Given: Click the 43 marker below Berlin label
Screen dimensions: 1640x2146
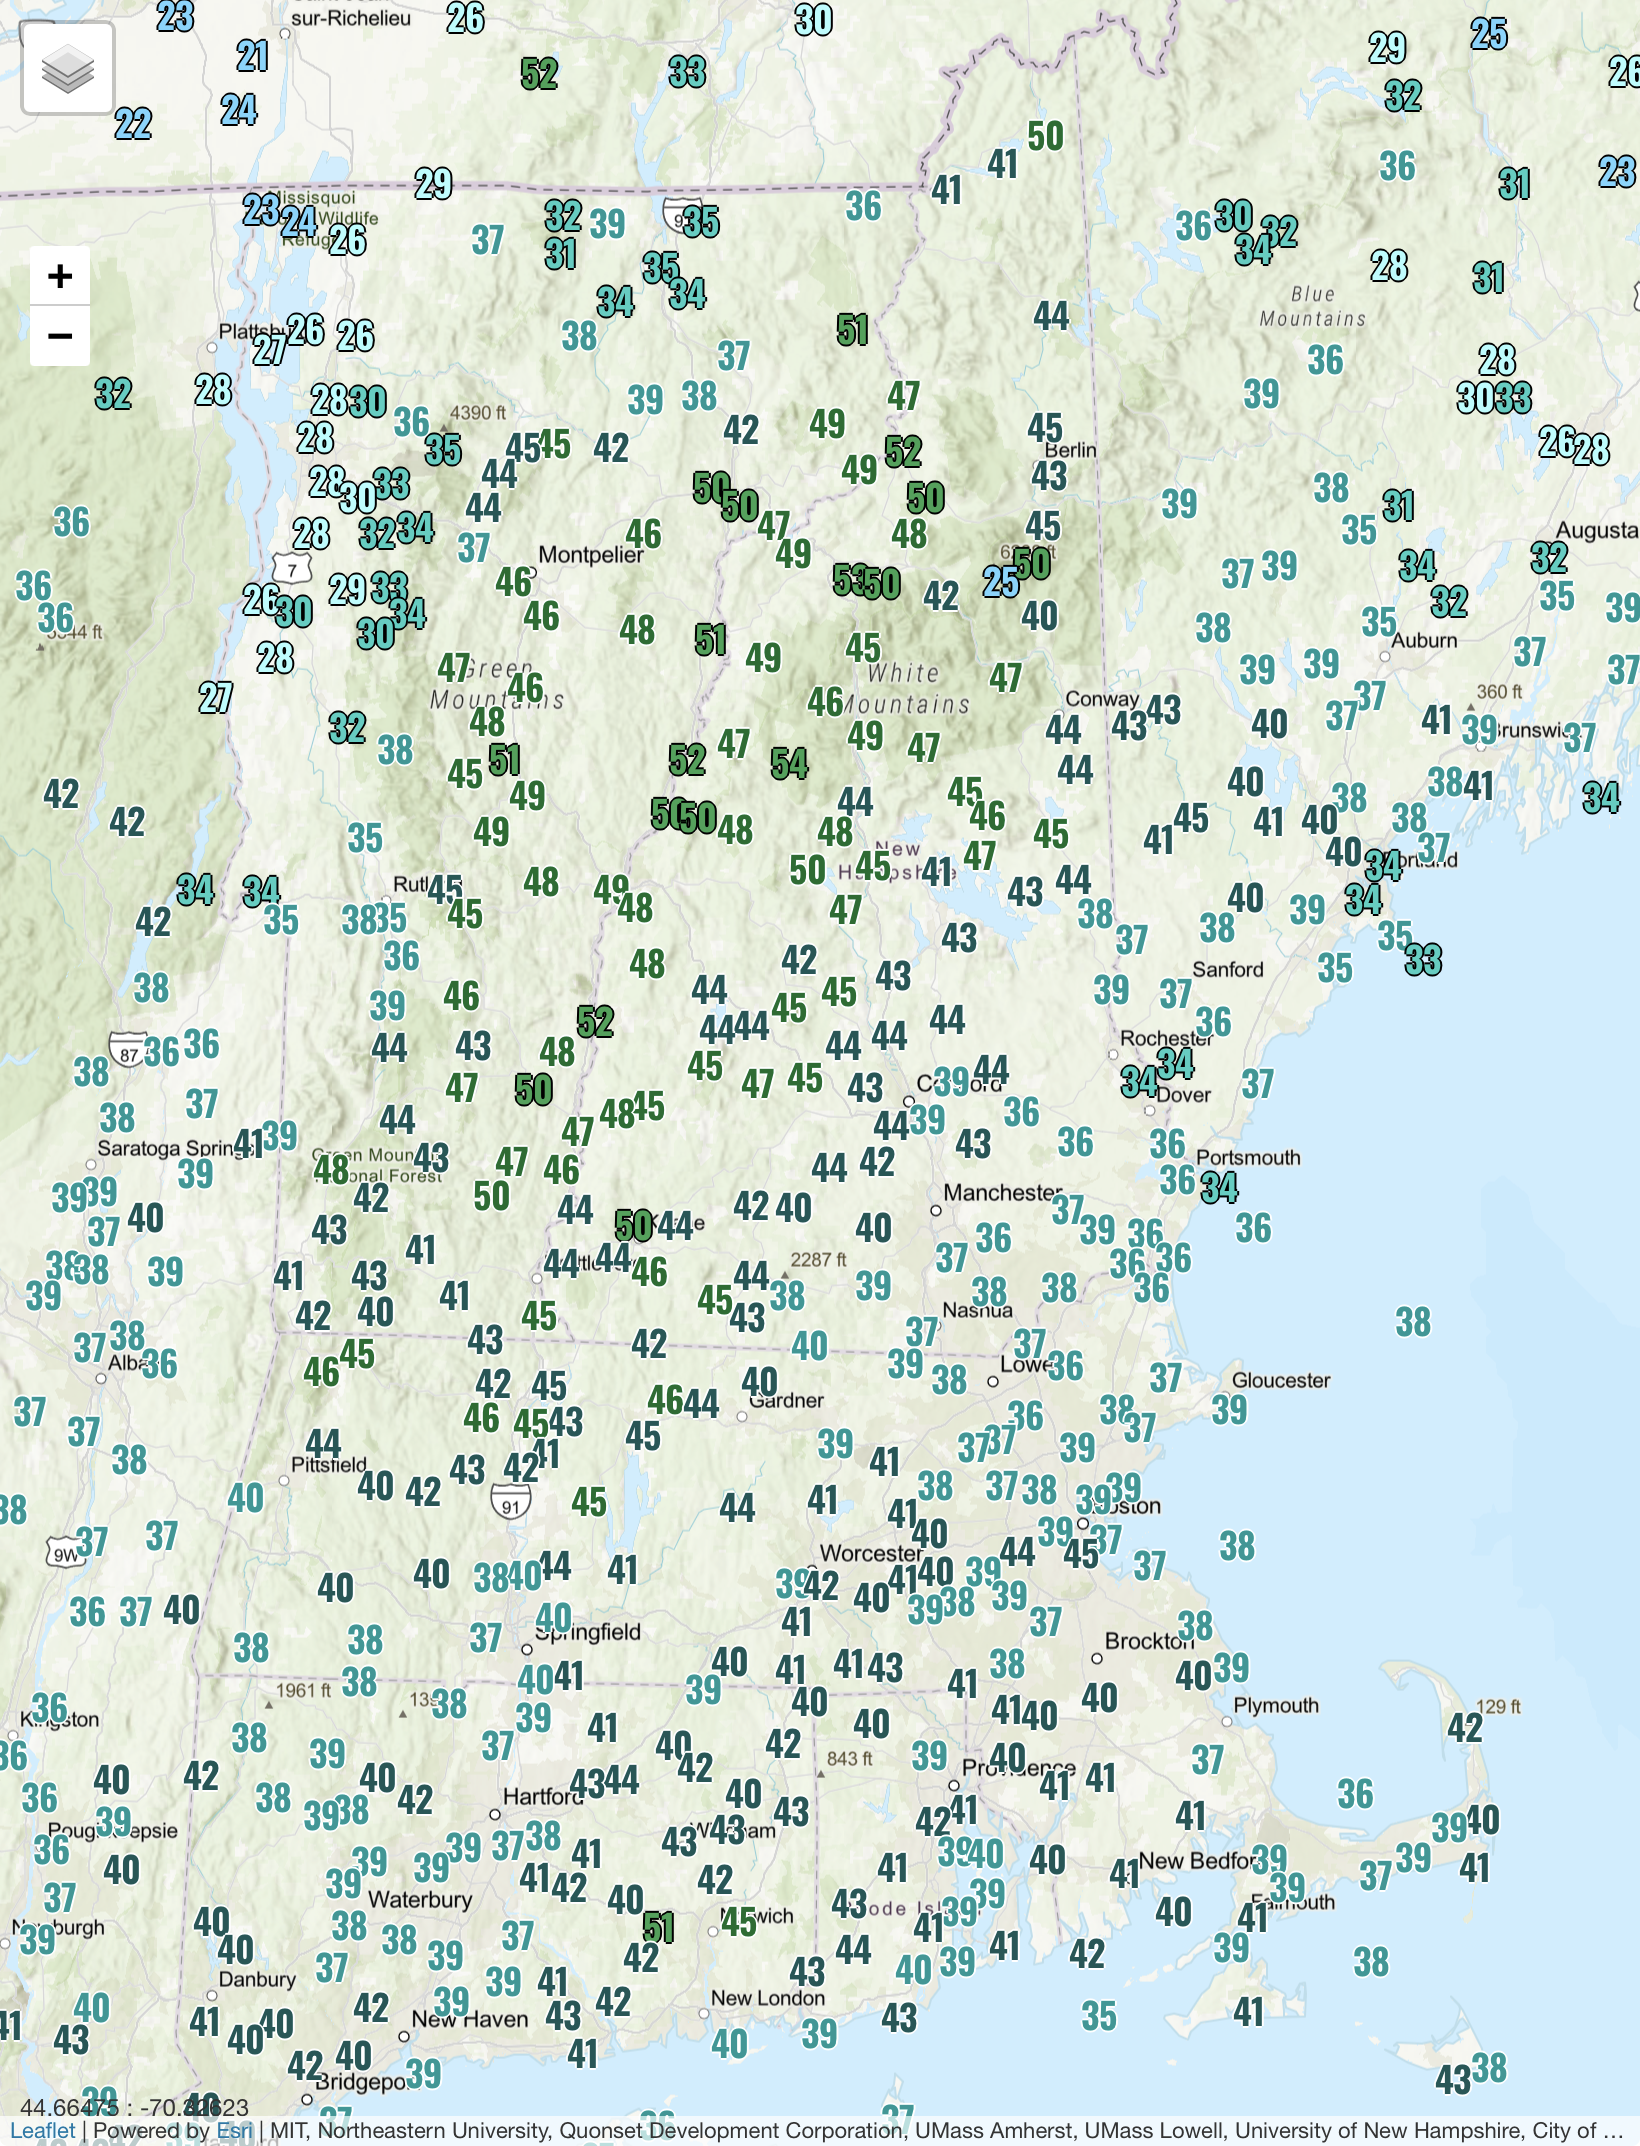Looking at the screenshot, I should pyautogui.click(x=1049, y=476).
